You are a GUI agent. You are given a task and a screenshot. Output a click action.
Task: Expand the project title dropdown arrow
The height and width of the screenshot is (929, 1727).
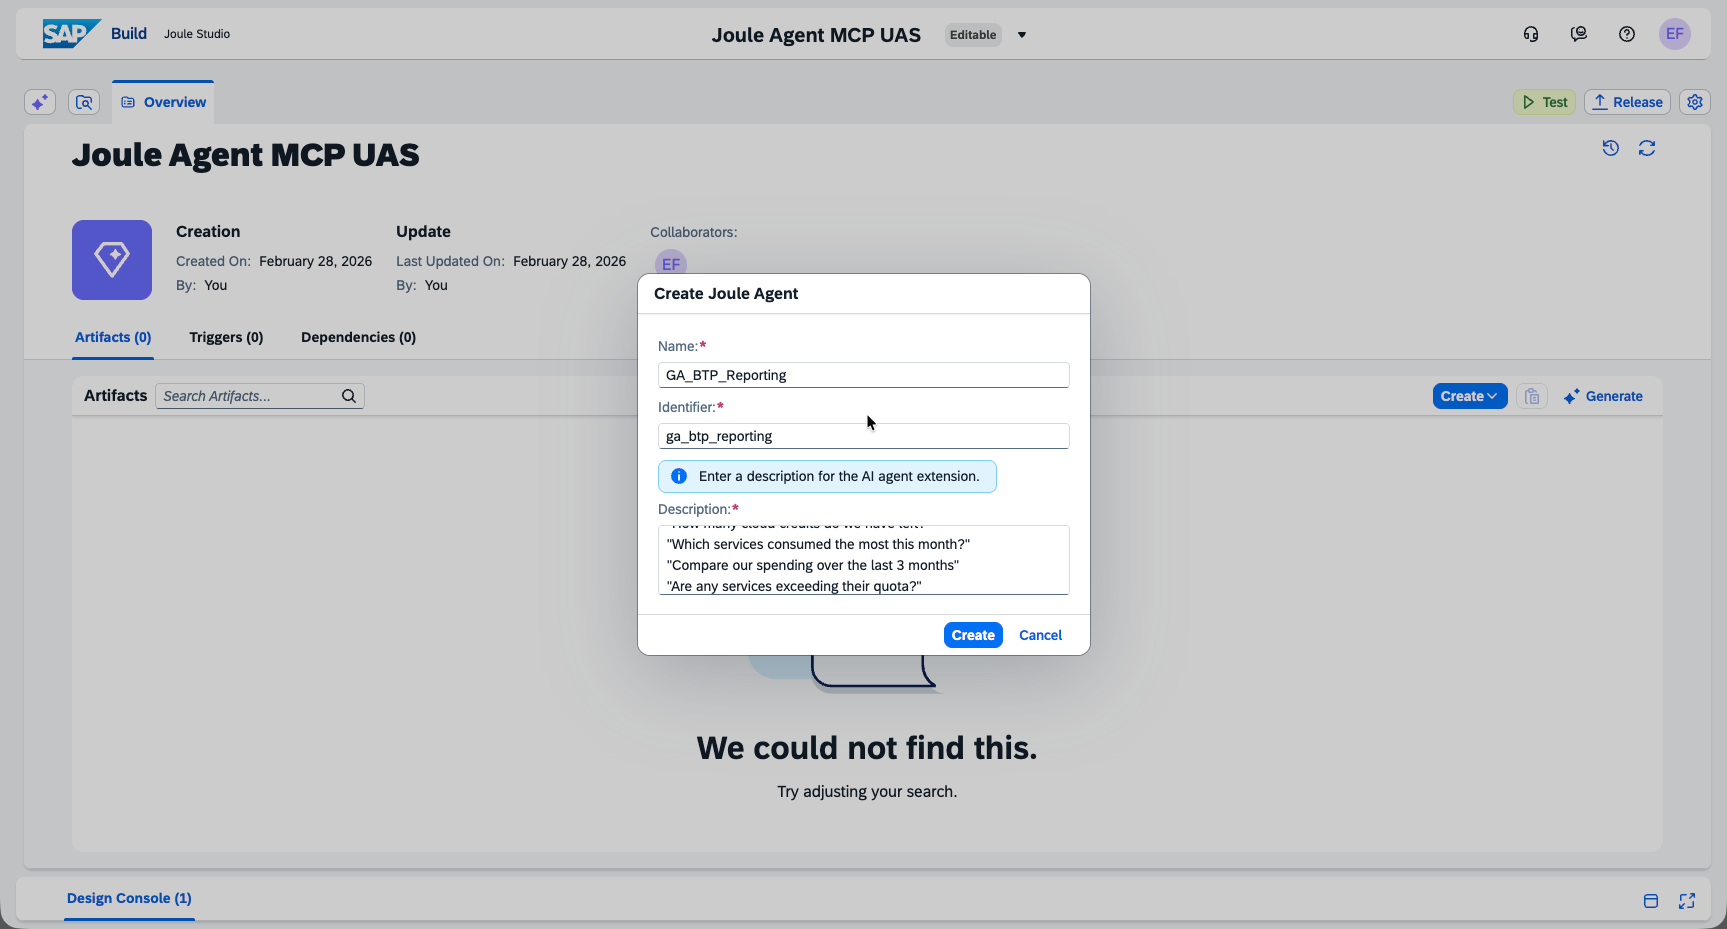click(1022, 35)
